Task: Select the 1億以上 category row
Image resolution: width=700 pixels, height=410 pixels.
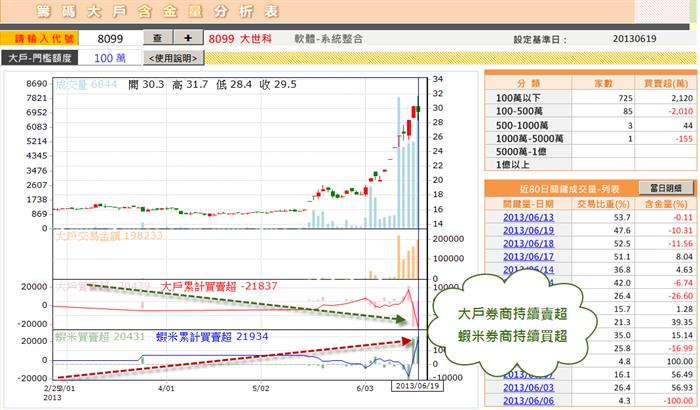Action: coord(590,165)
